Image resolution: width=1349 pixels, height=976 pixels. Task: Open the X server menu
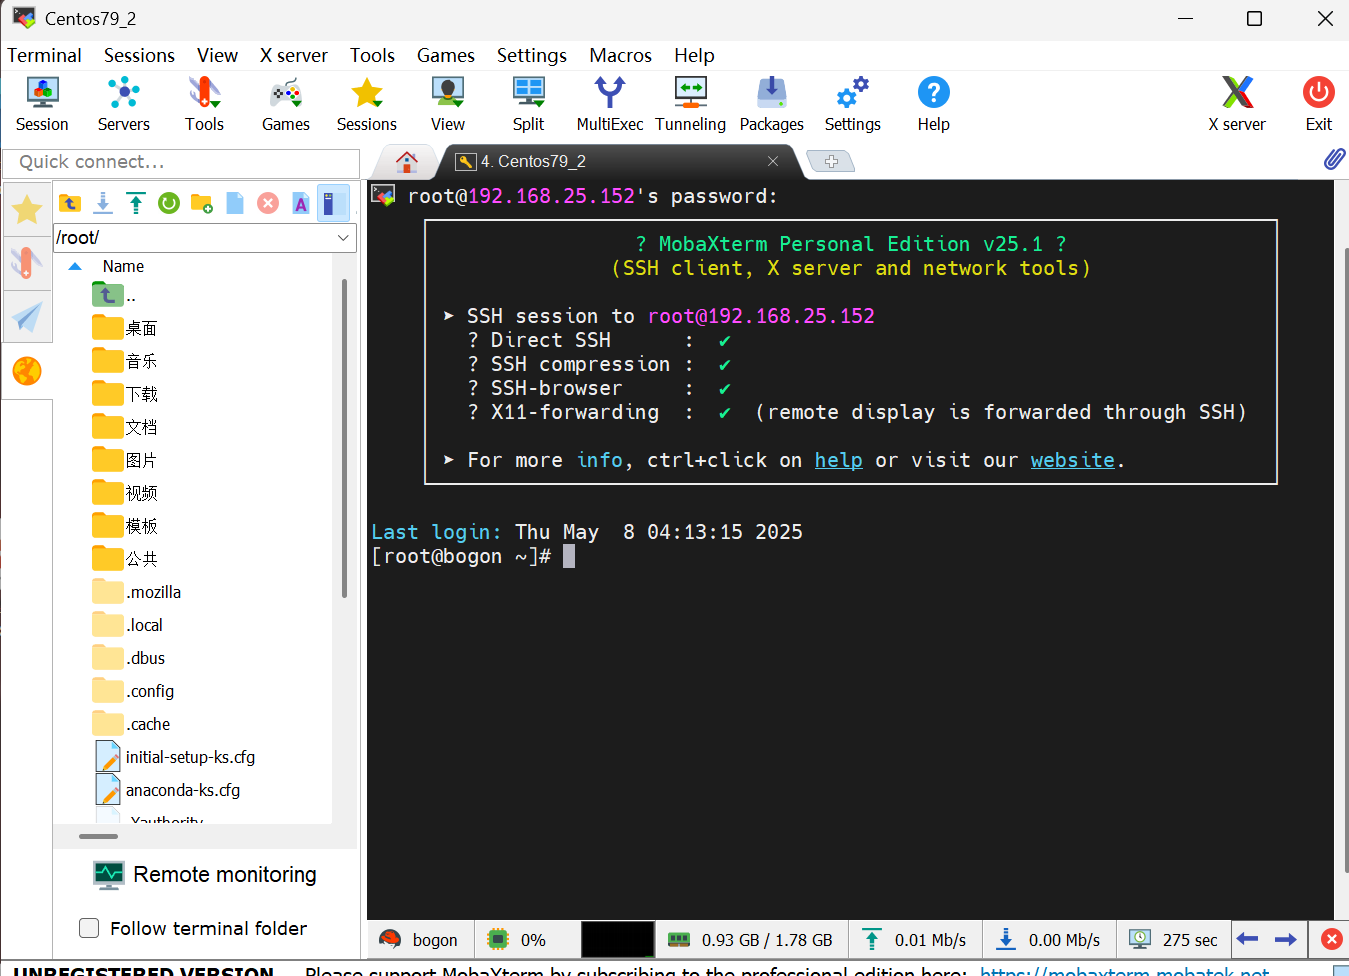[x=293, y=55]
